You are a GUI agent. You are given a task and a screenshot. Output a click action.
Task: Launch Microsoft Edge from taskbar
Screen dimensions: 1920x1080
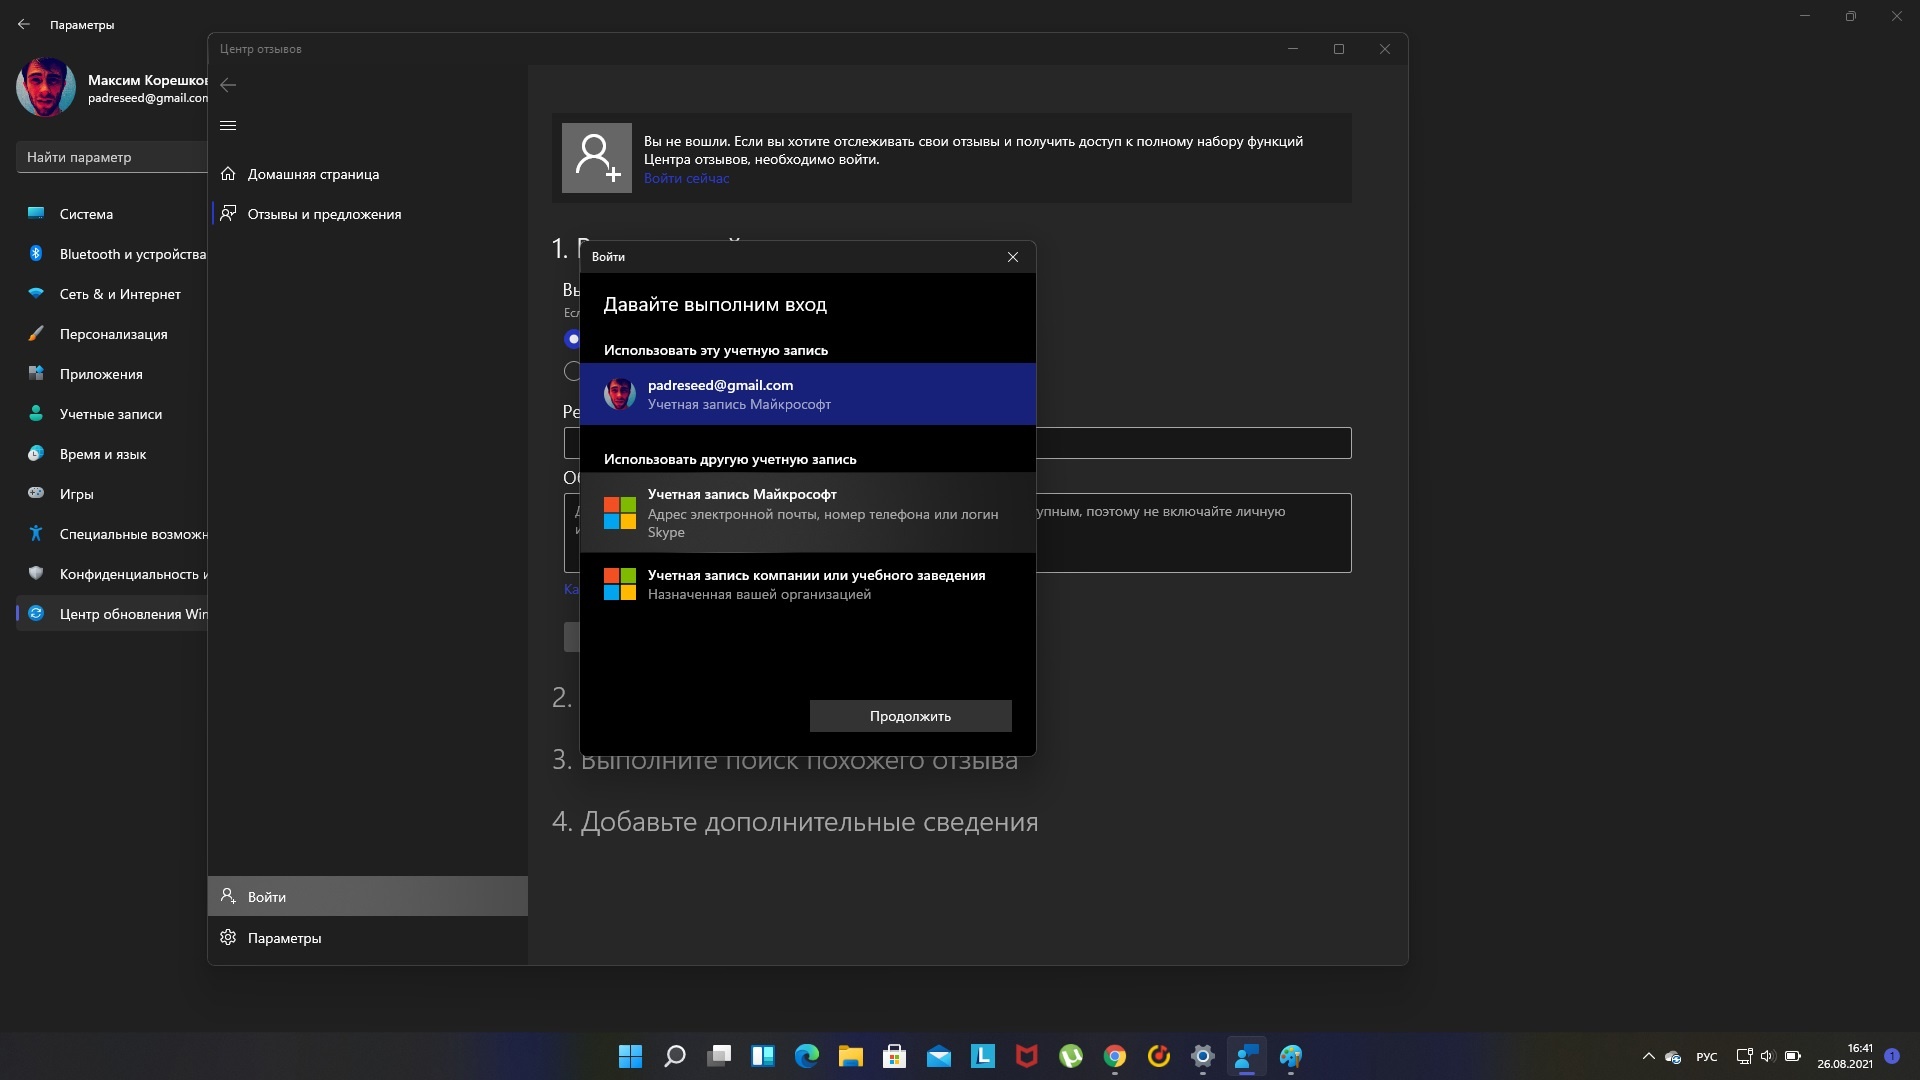tap(807, 1056)
